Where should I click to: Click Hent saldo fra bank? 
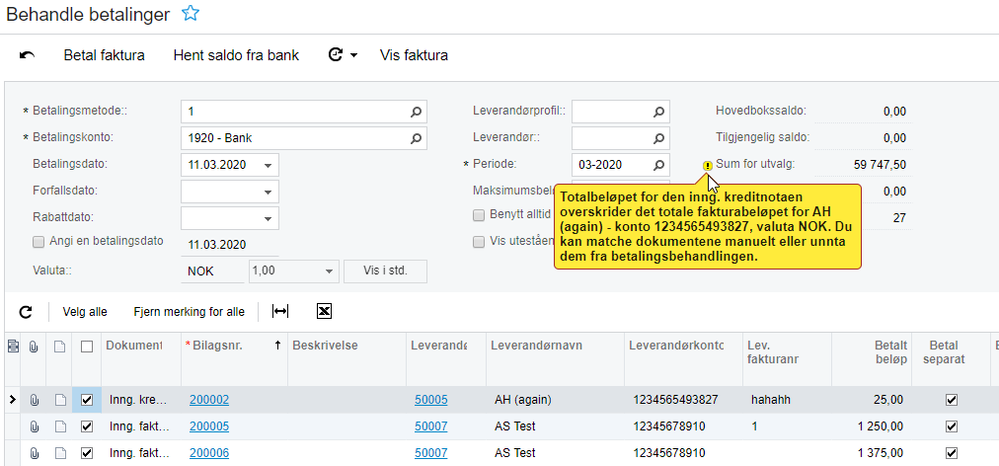point(236,56)
